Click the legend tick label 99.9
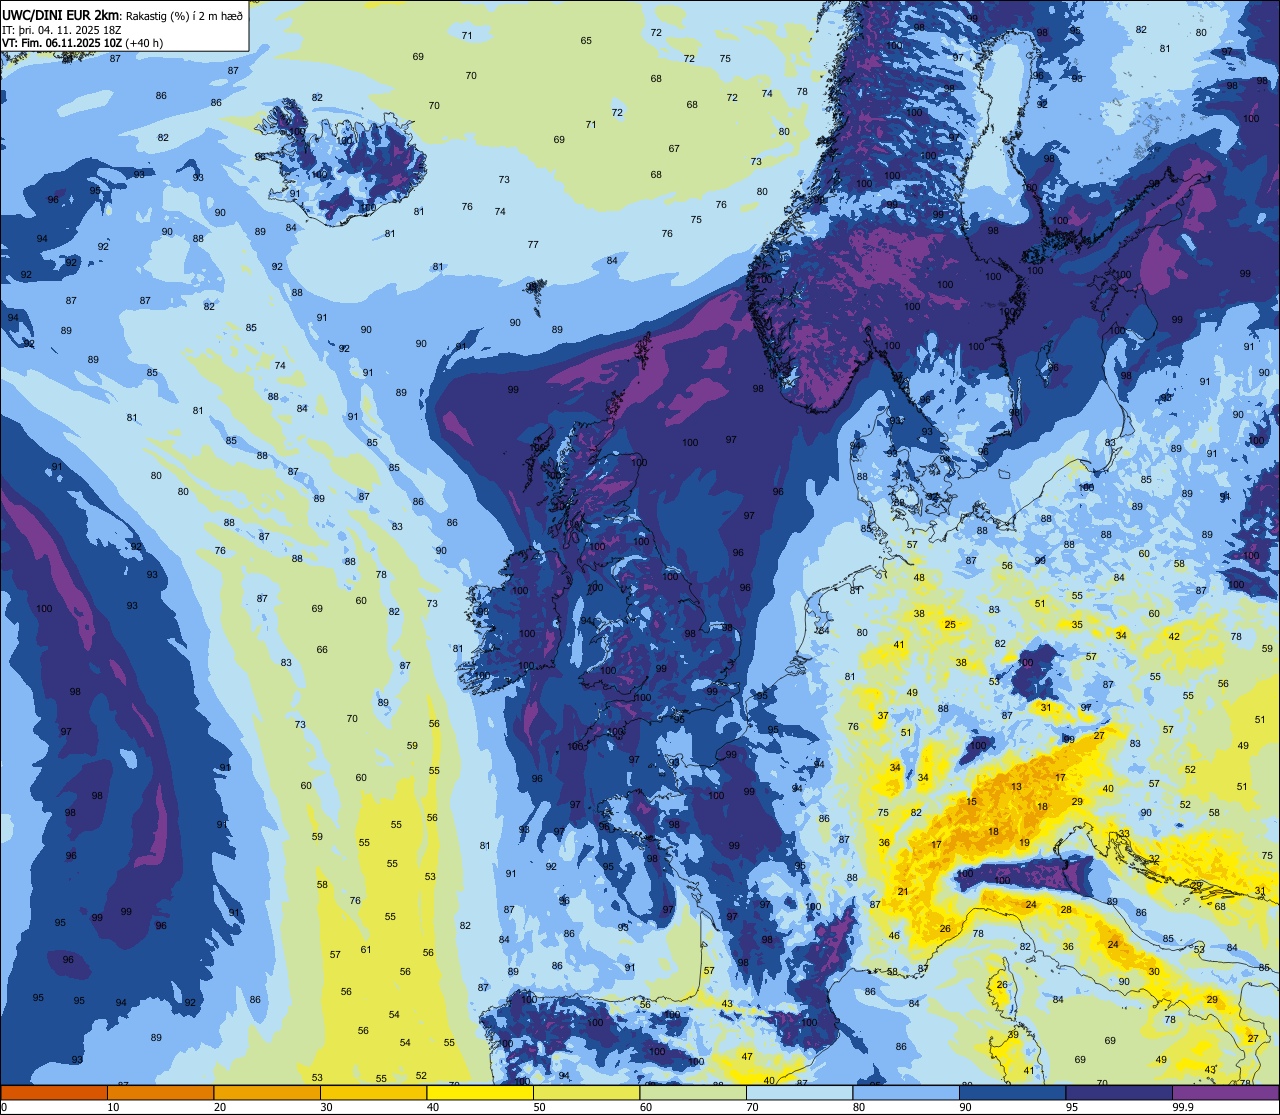1280x1115 pixels. pyautogui.click(x=1182, y=1107)
